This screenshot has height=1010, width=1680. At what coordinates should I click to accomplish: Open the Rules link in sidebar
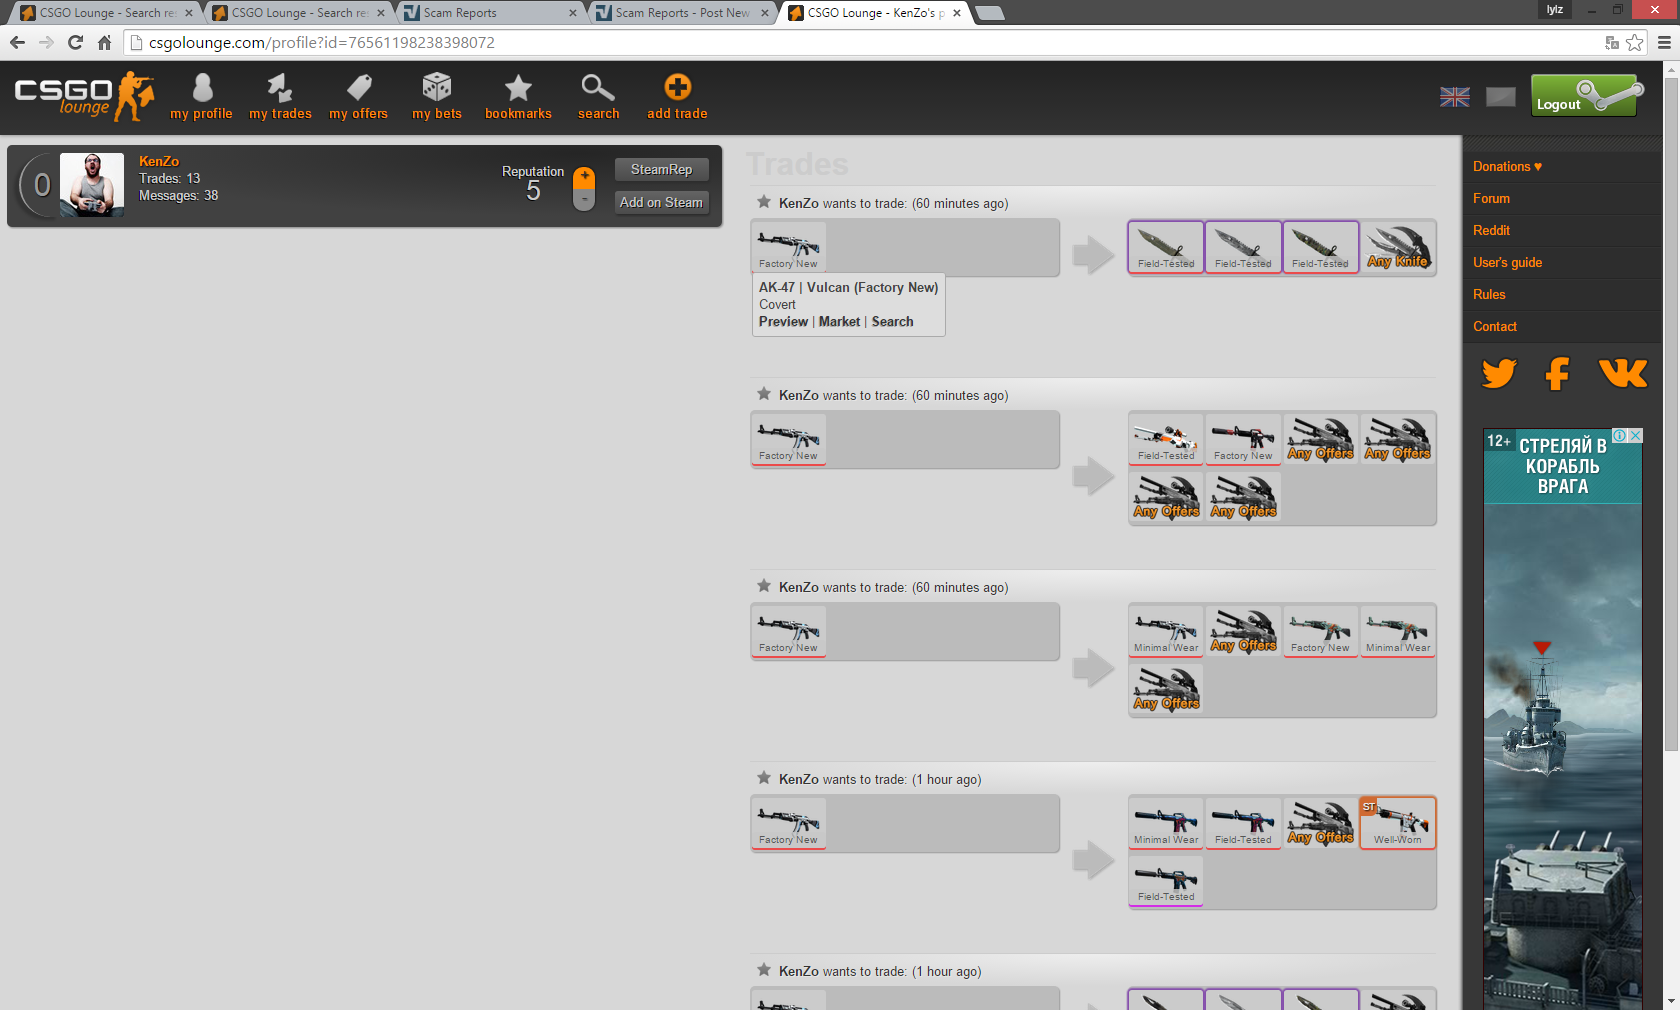(1489, 295)
